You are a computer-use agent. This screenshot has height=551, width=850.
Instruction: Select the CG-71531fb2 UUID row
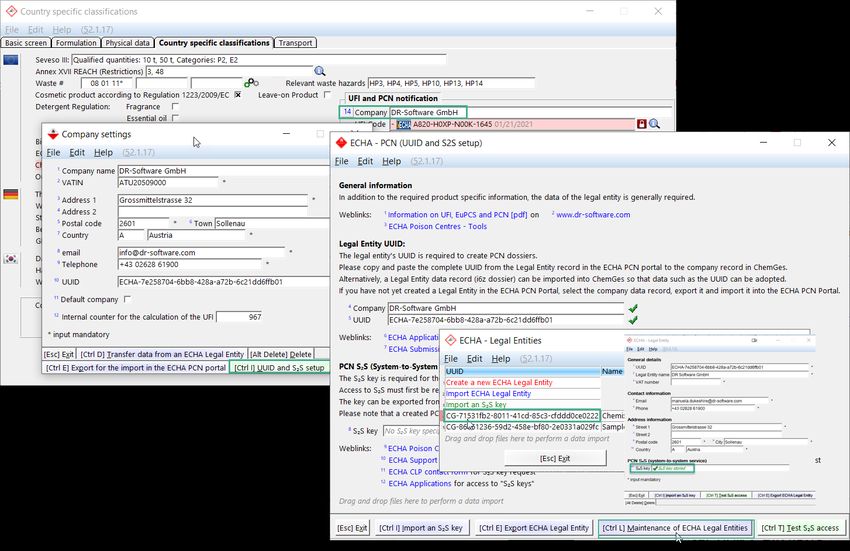tap(523, 416)
